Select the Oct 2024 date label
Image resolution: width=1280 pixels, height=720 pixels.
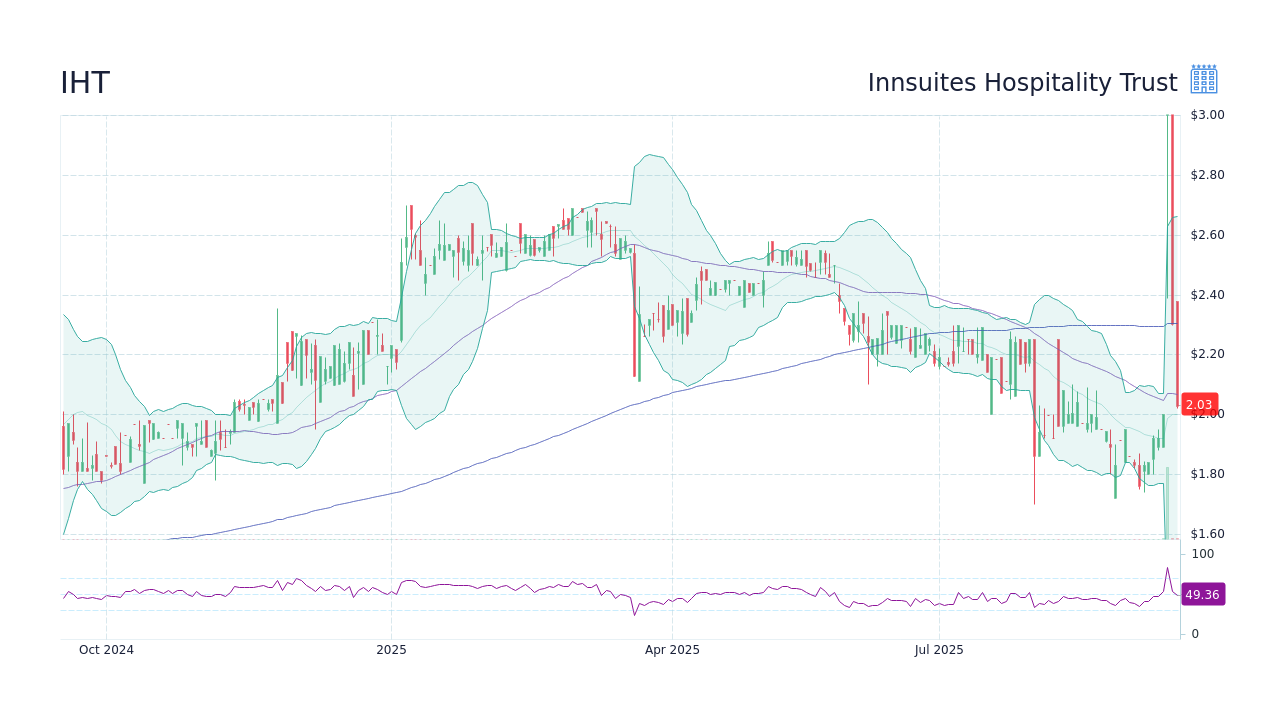pyautogui.click(x=105, y=650)
